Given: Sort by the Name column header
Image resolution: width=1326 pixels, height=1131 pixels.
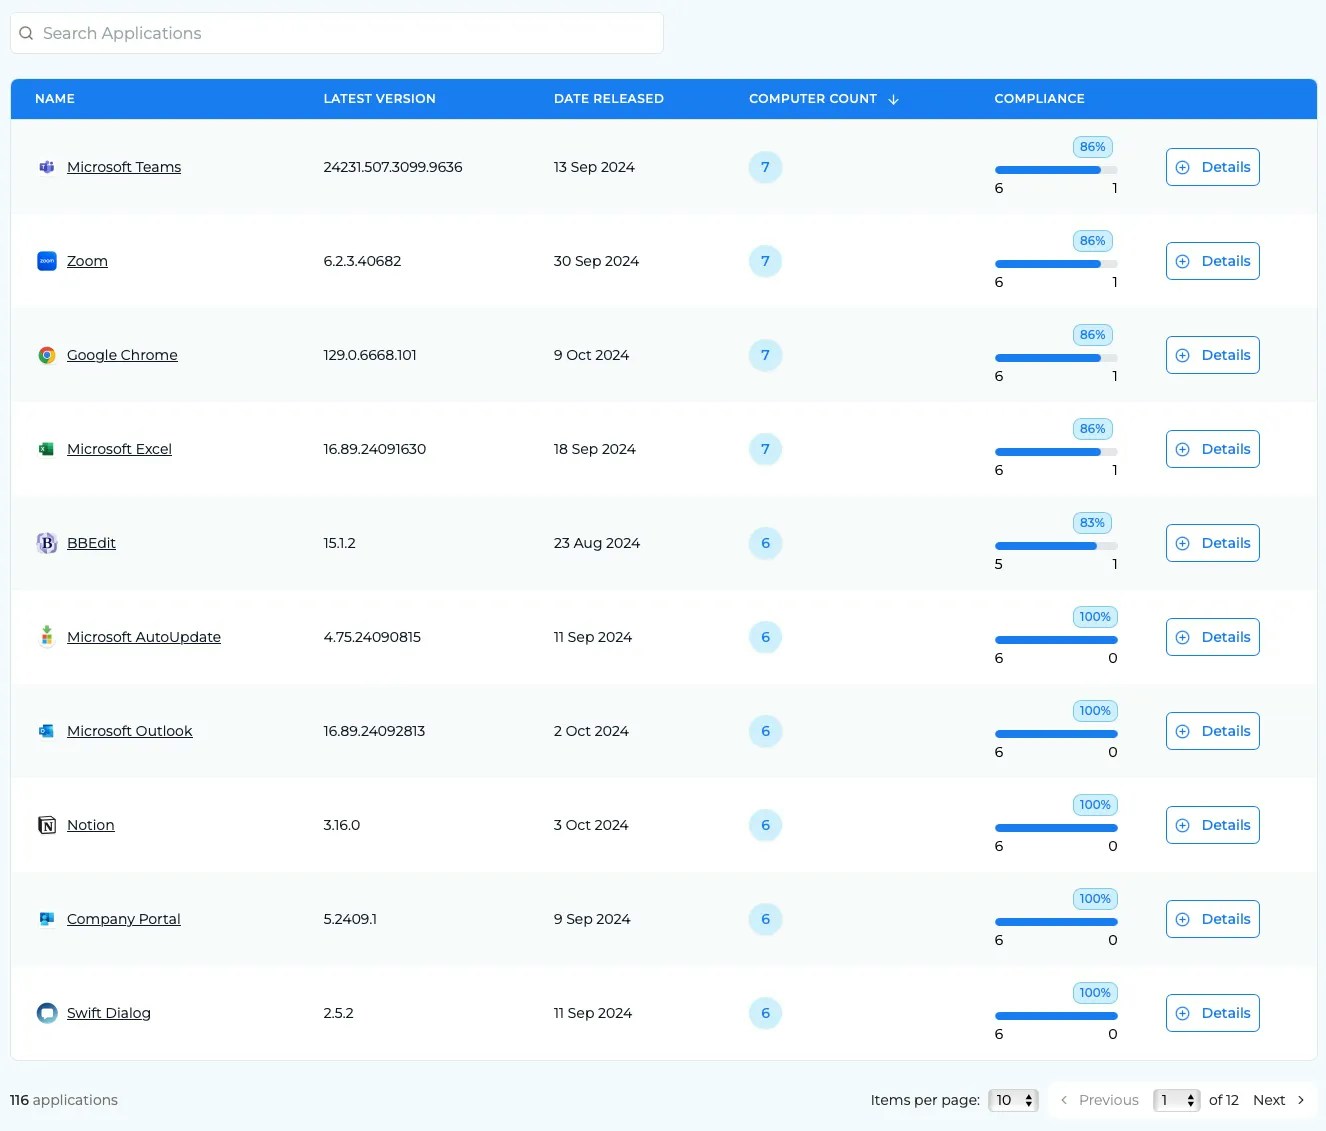Looking at the screenshot, I should (55, 99).
